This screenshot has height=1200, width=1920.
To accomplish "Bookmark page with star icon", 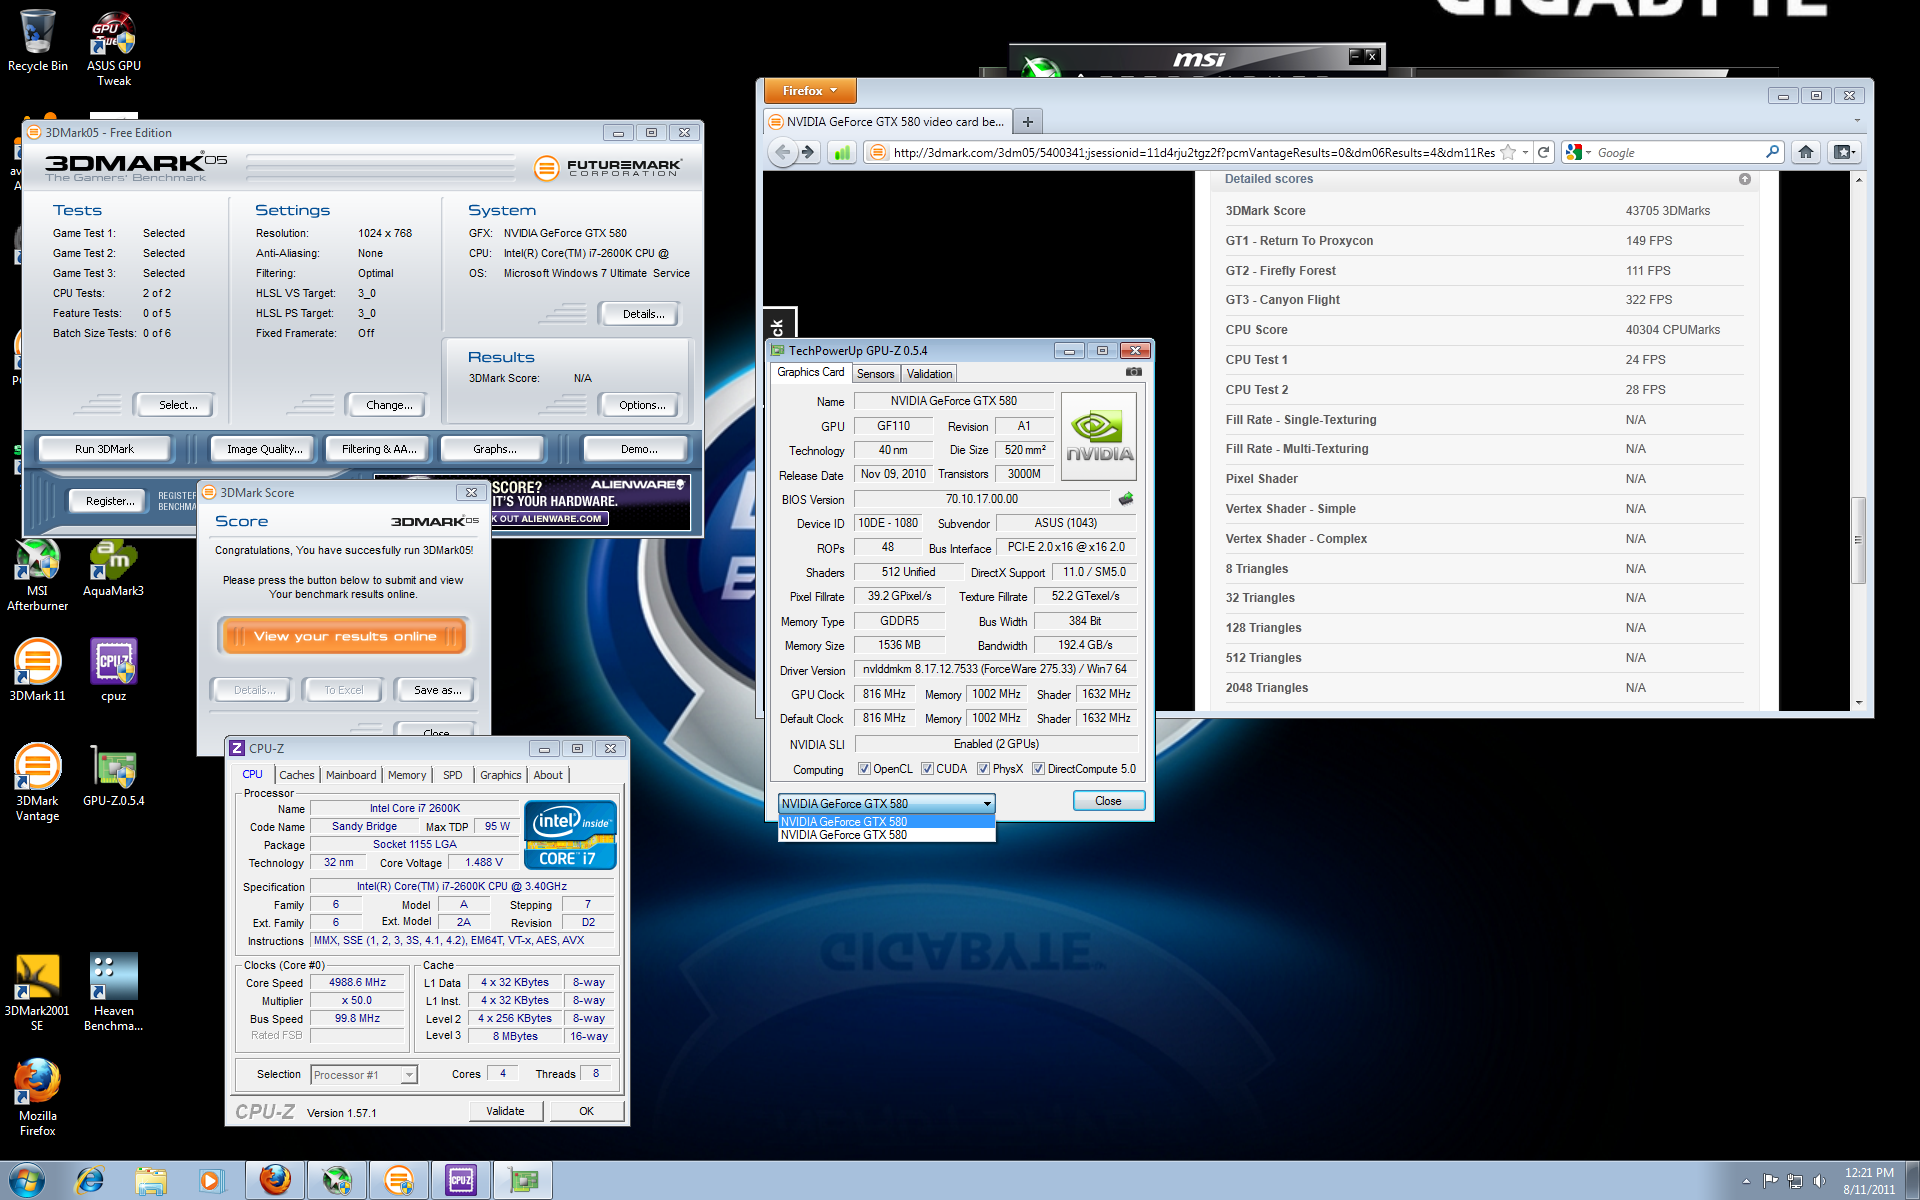I will point(1508,152).
